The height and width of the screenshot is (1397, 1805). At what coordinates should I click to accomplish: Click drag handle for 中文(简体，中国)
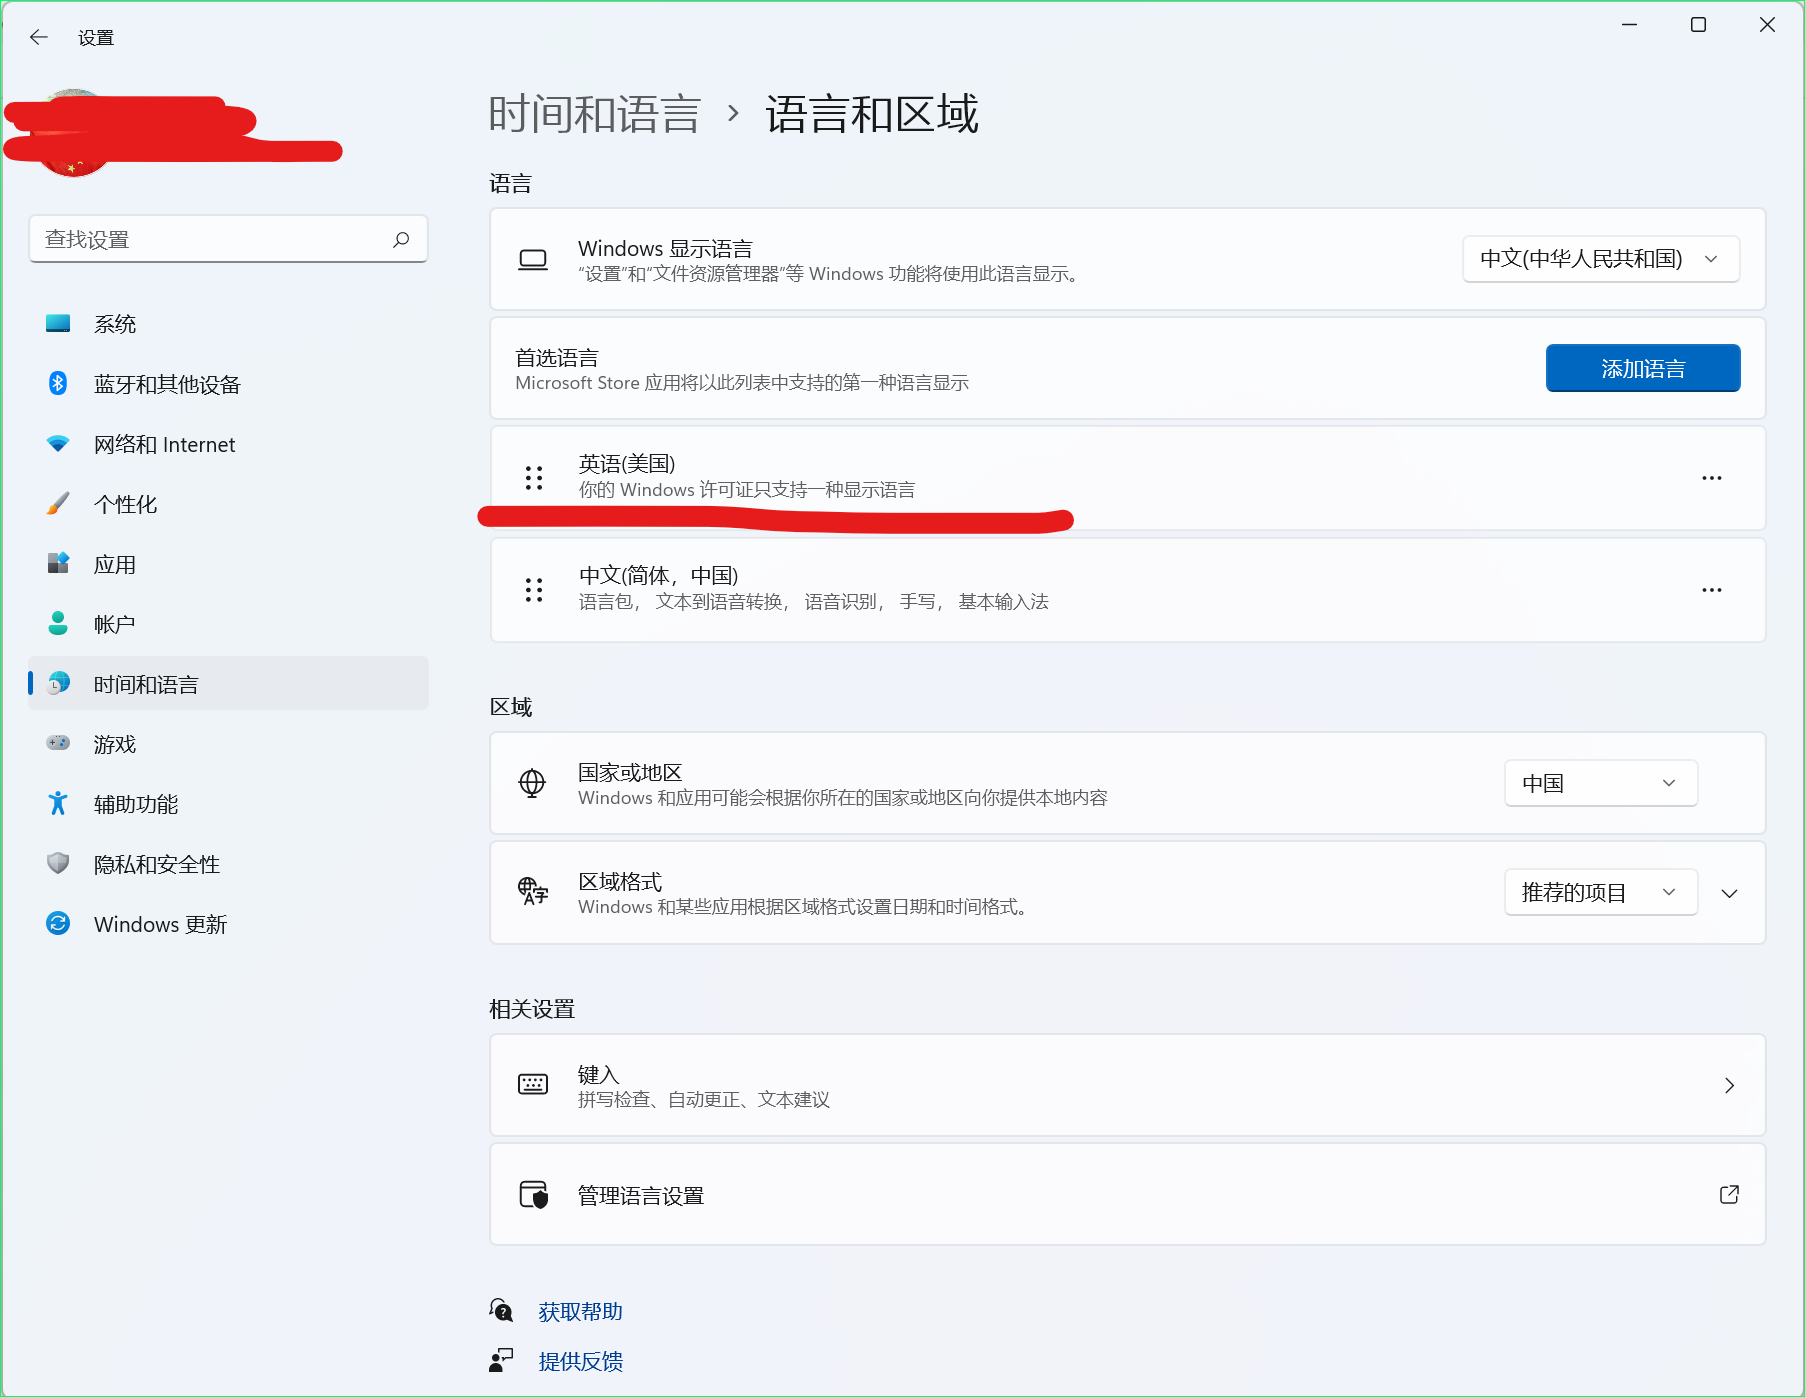point(534,590)
